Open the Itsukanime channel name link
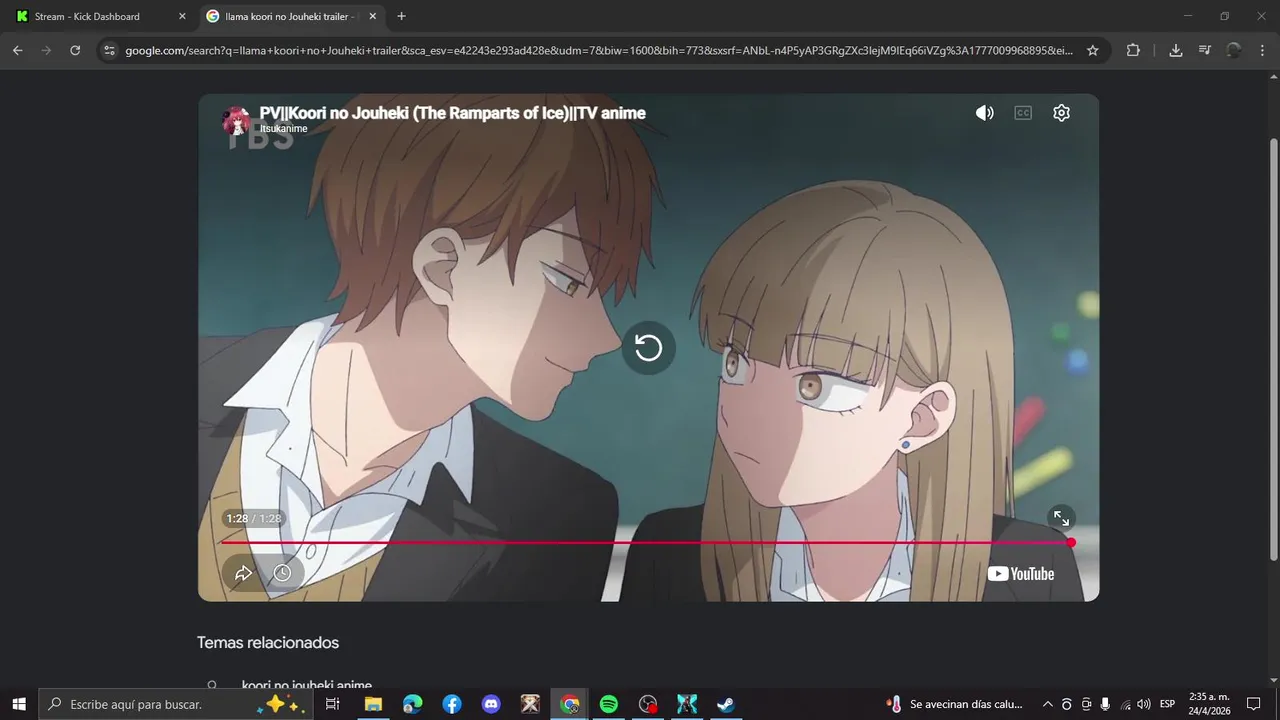Viewport: 1280px width, 720px height. 283,129
